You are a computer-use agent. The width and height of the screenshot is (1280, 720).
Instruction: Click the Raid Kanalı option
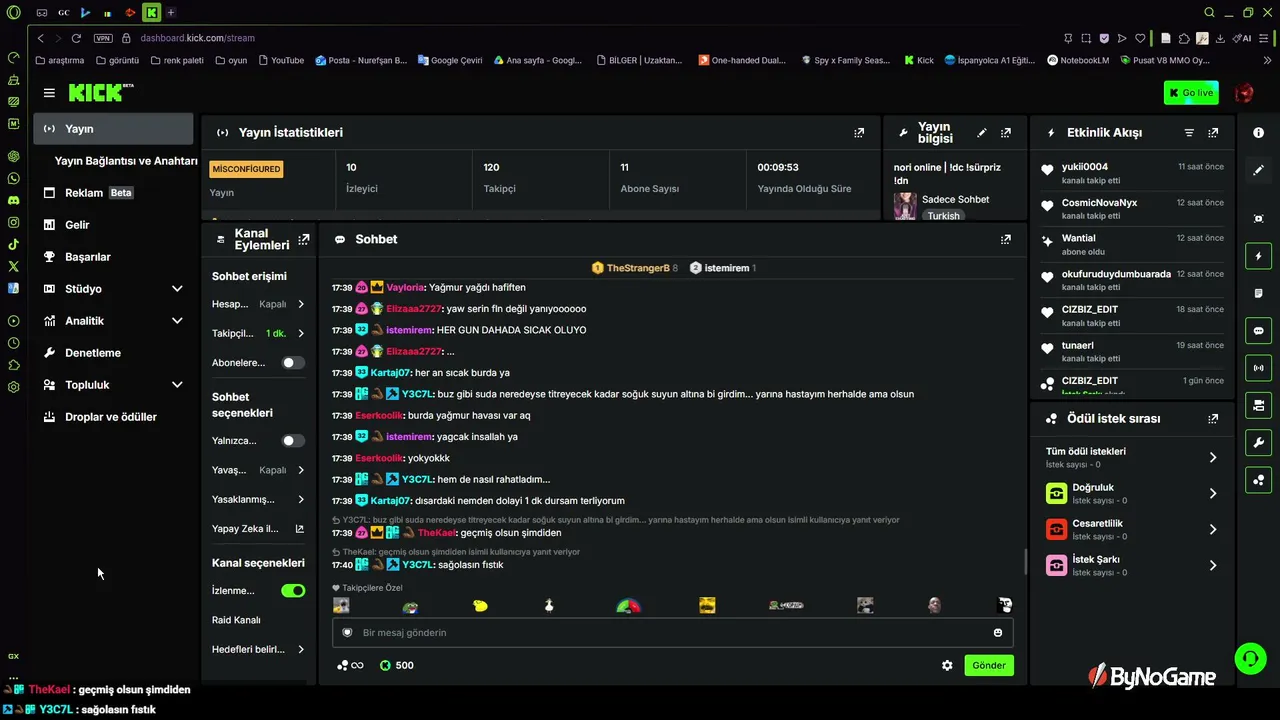click(236, 620)
